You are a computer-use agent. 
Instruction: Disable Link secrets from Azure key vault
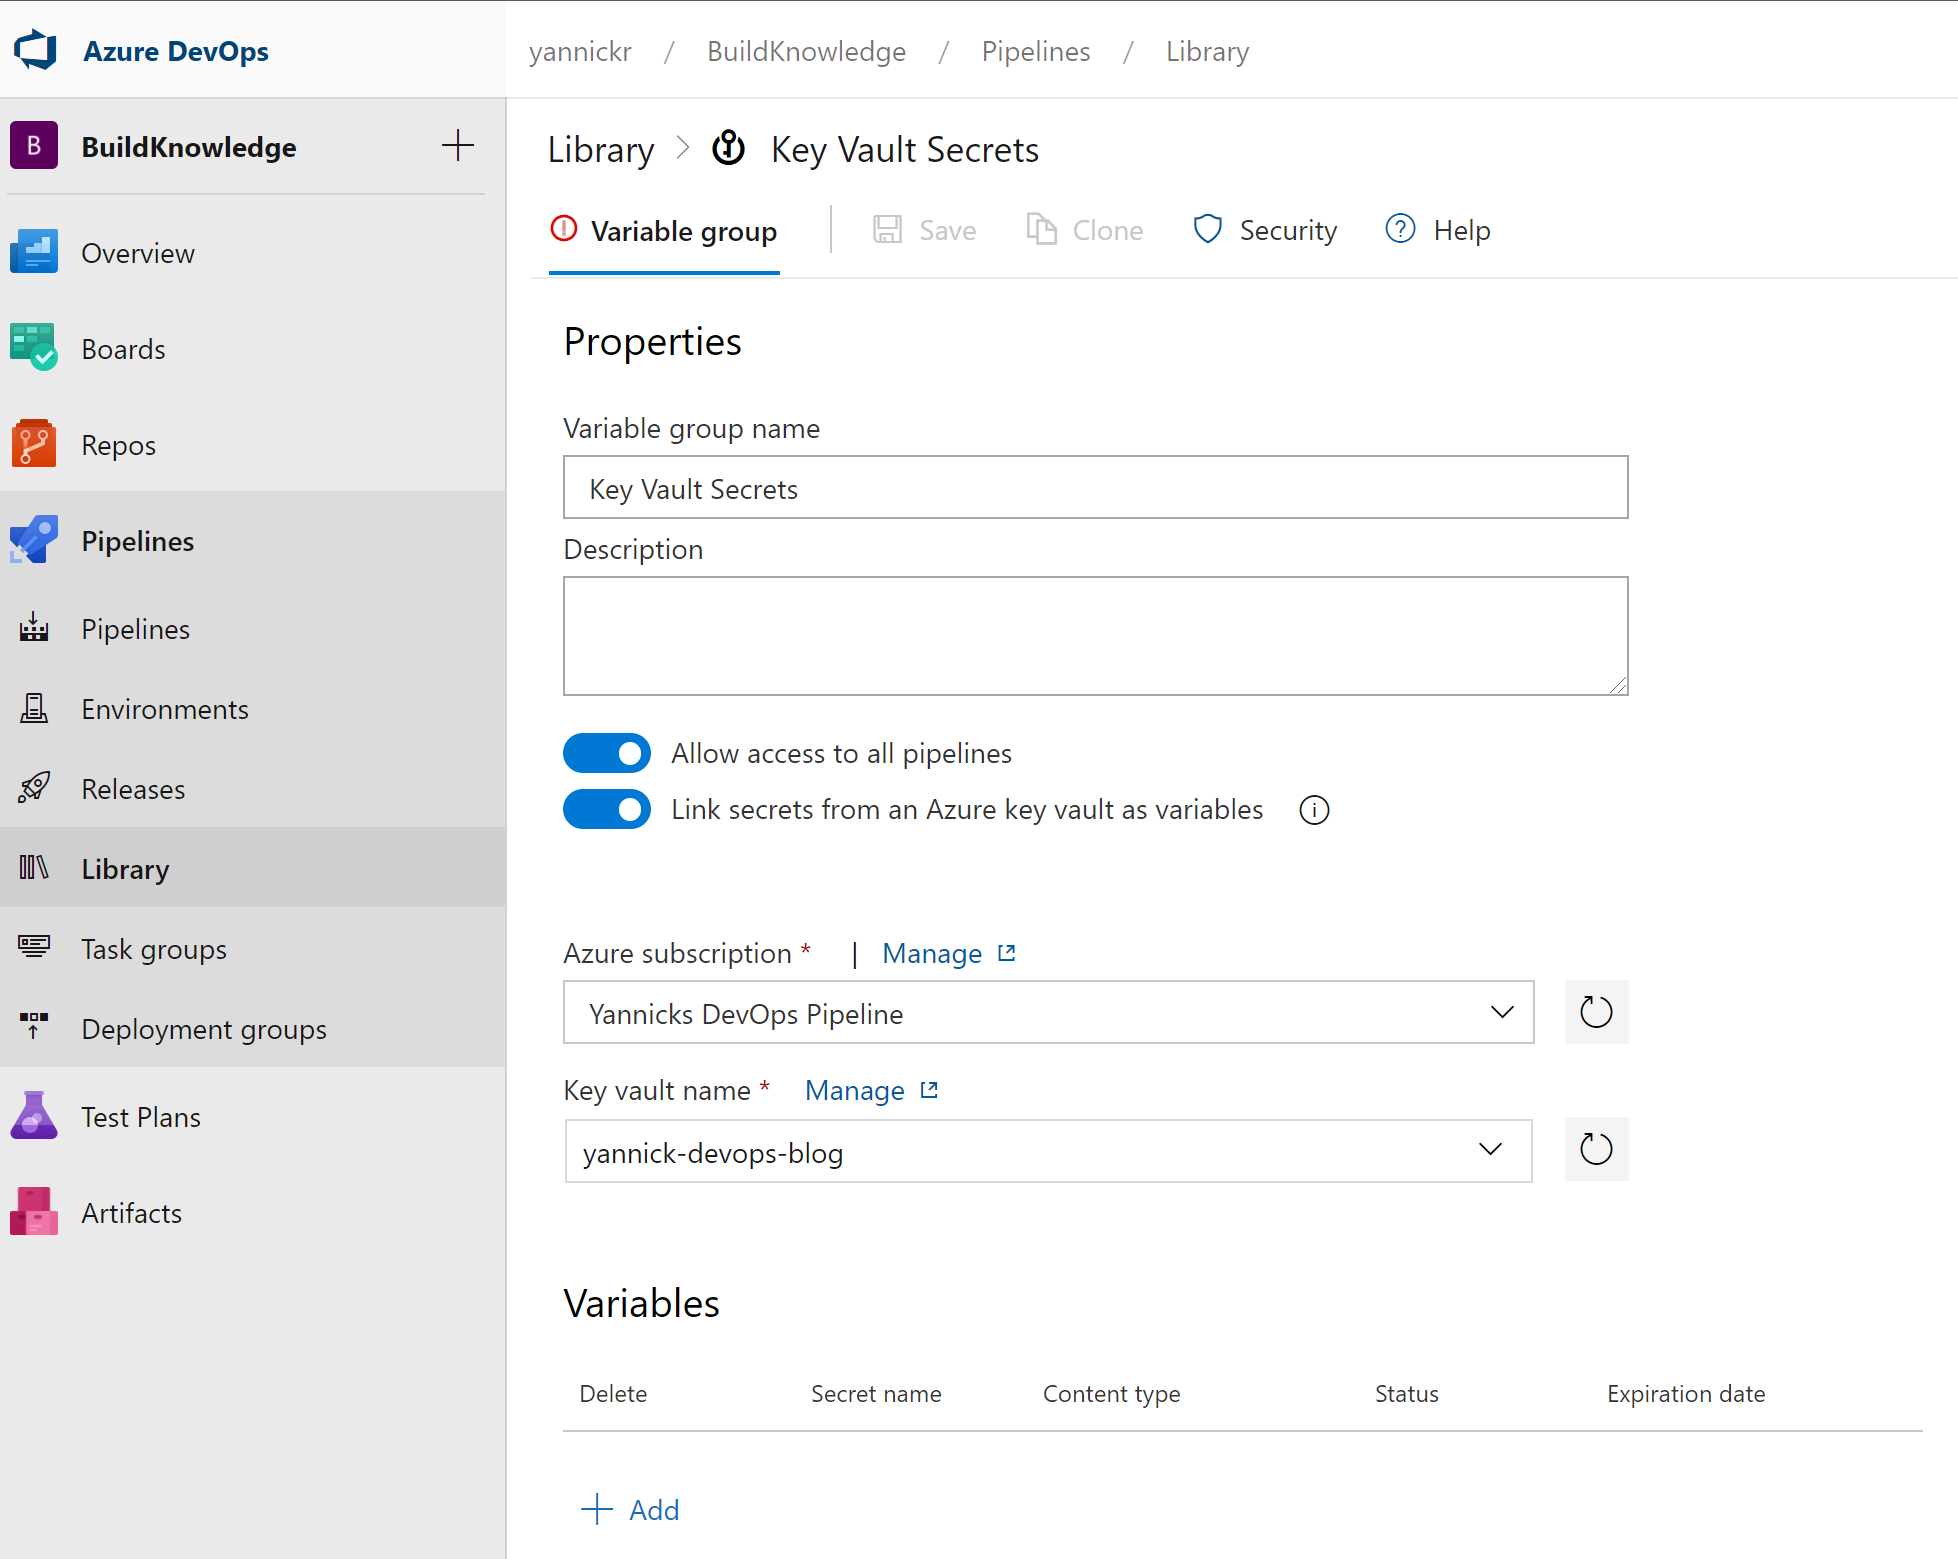click(x=607, y=809)
